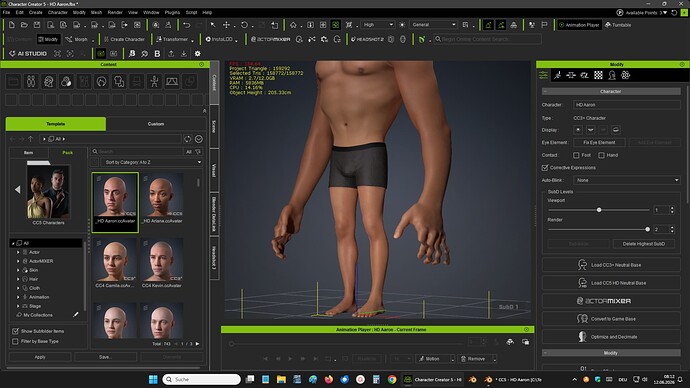Open Sort by Category A to Z dropdown
This screenshot has width=690, height=388.
tap(152, 162)
